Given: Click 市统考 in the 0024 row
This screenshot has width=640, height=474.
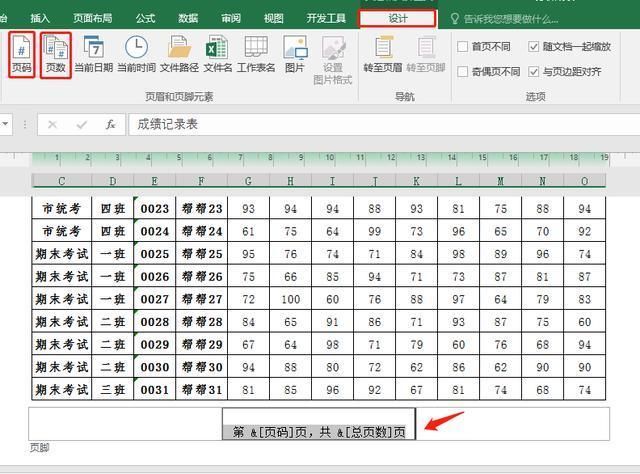Looking at the screenshot, I should pos(62,231).
